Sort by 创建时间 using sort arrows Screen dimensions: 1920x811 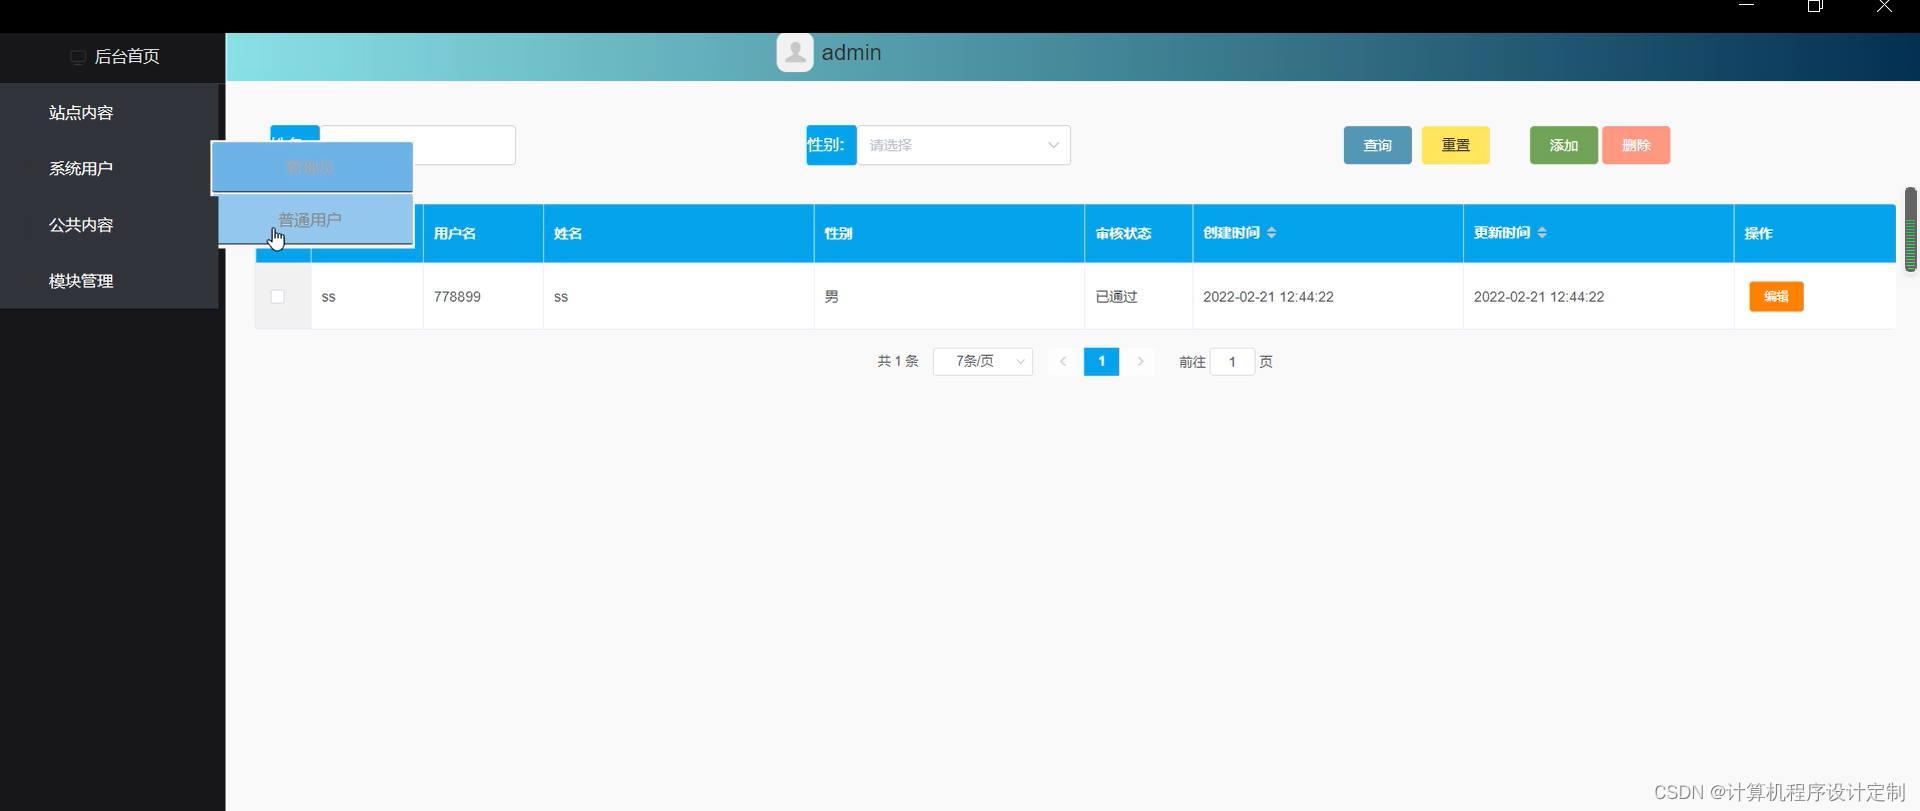(x=1271, y=232)
